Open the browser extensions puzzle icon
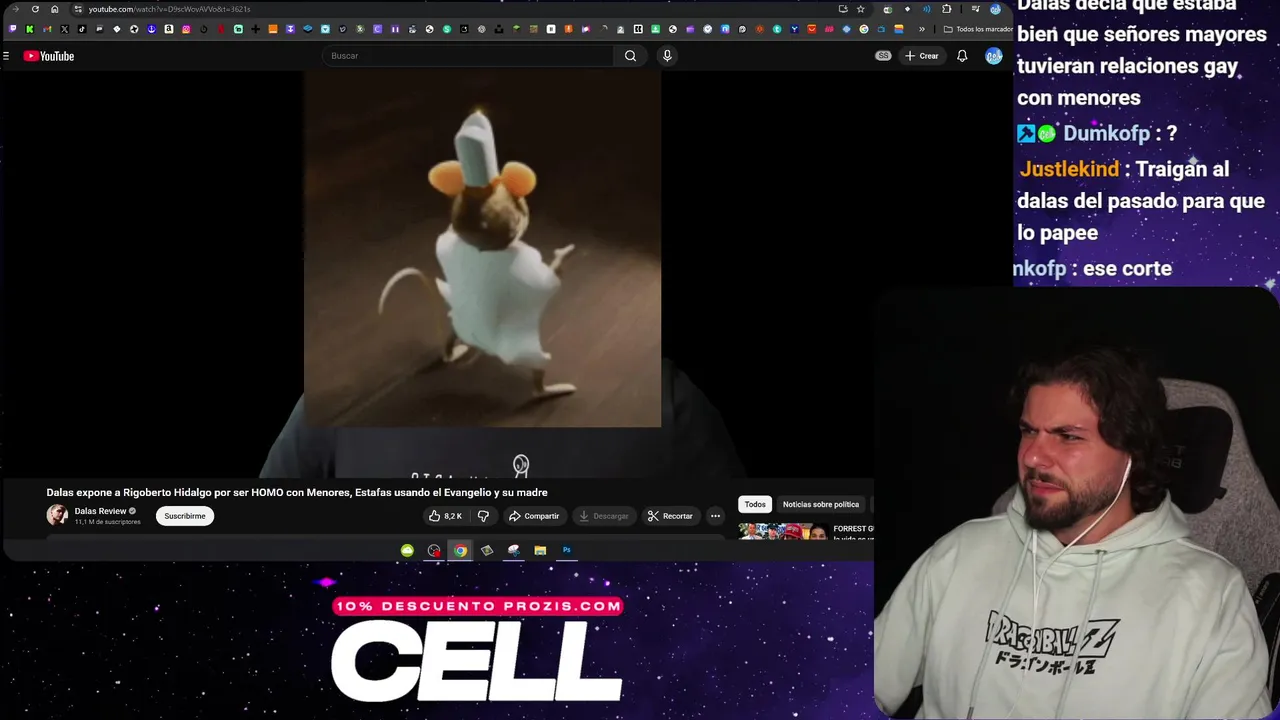The height and width of the screenshot is (720, 1280). [946, 9]
